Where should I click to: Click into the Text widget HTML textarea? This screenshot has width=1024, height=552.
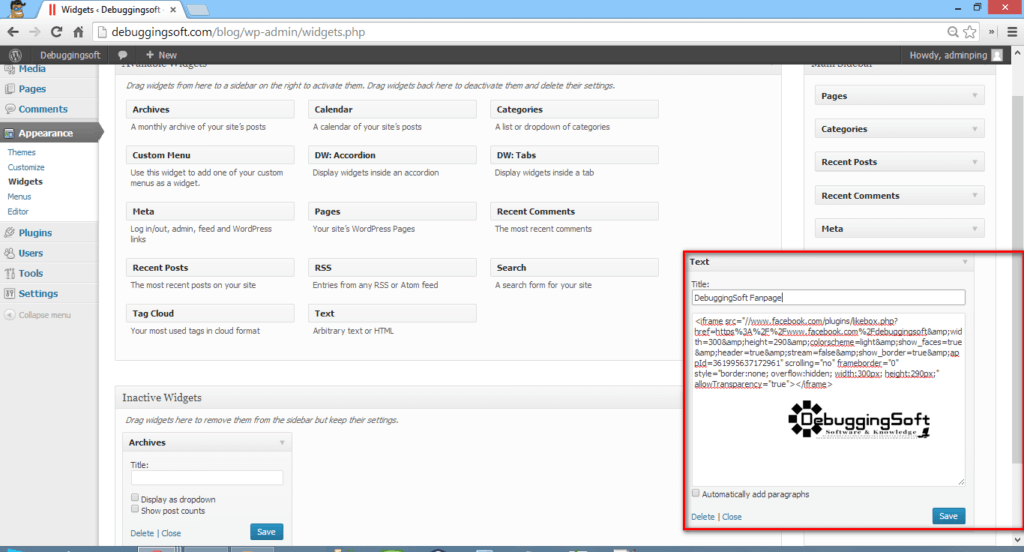click(828, 399)
